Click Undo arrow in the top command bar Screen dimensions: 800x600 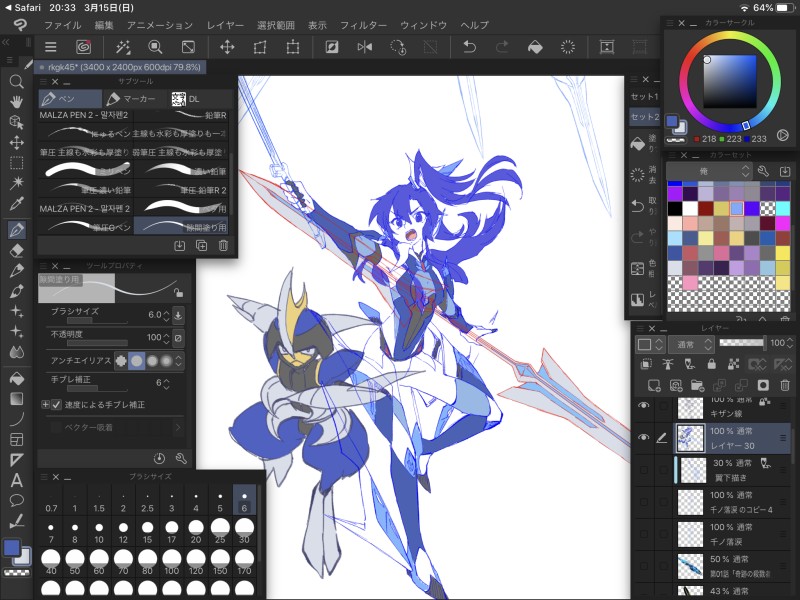(x=469, y=47)
